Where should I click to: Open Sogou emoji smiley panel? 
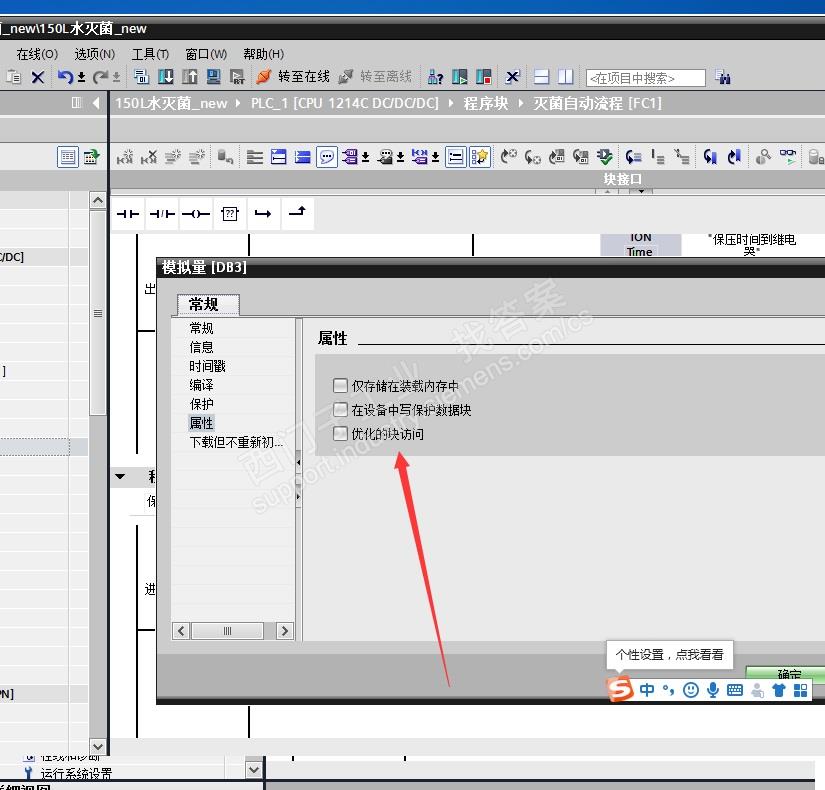(x=691, y=689)
